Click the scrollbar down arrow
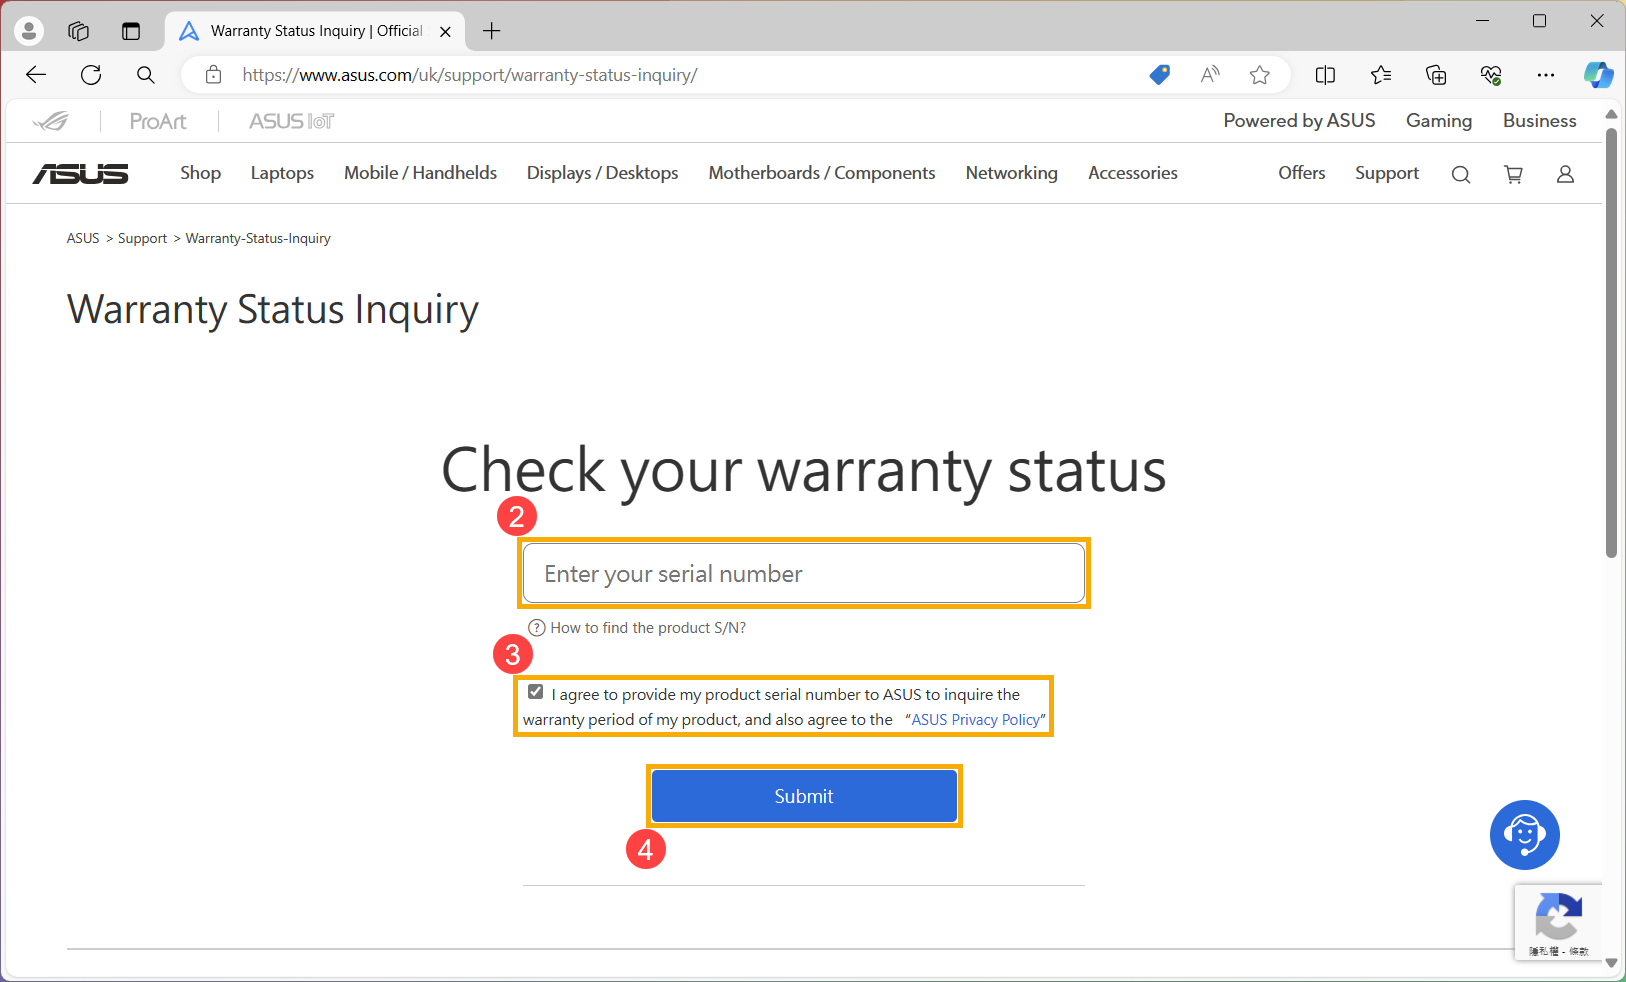The width and height of the screenshot is (1626, 982). coord(1611,963)
